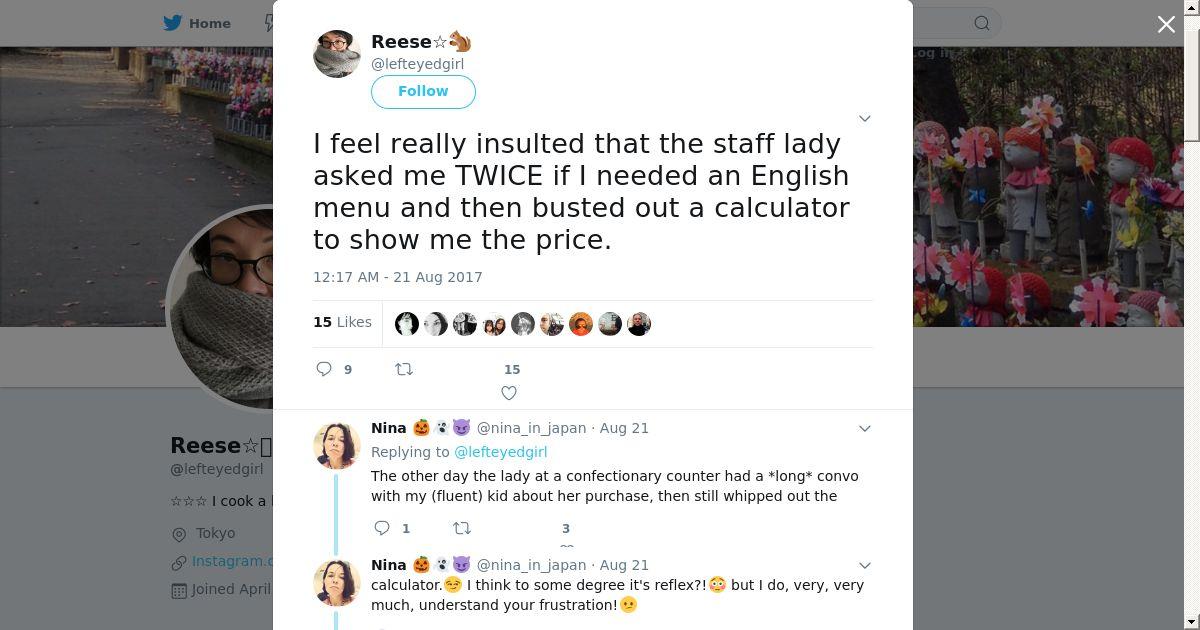Viewport: 1200px width, 630px height.
Task: Click the 15 Likes count
Action: click(342, 322)
